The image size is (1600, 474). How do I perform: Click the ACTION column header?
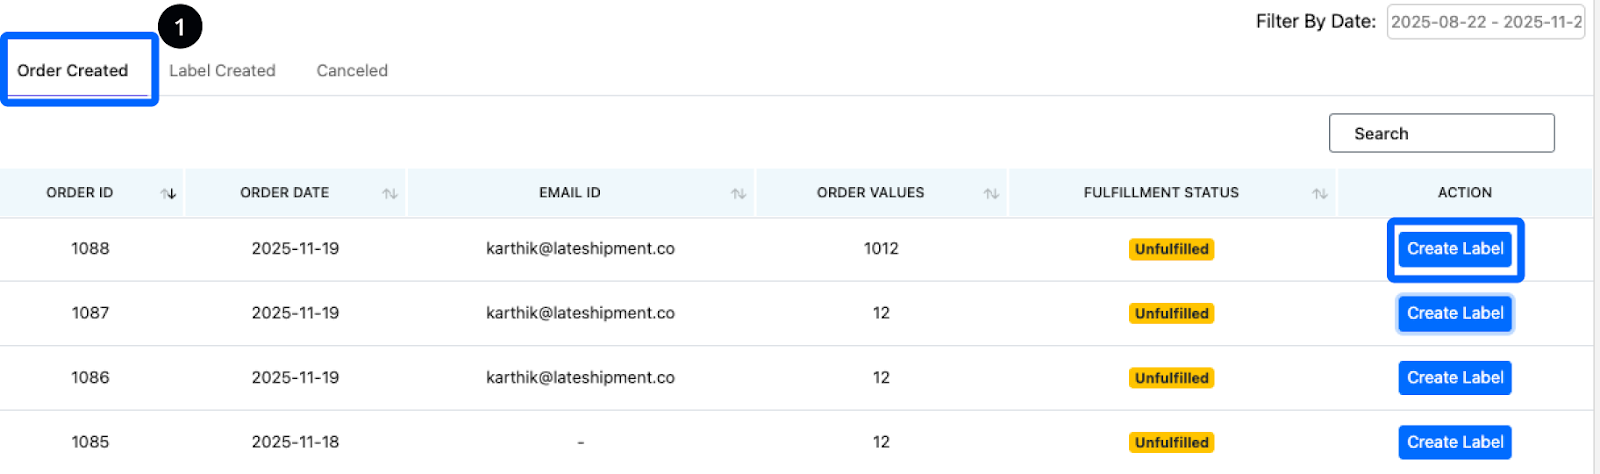tap(1464, 193)
